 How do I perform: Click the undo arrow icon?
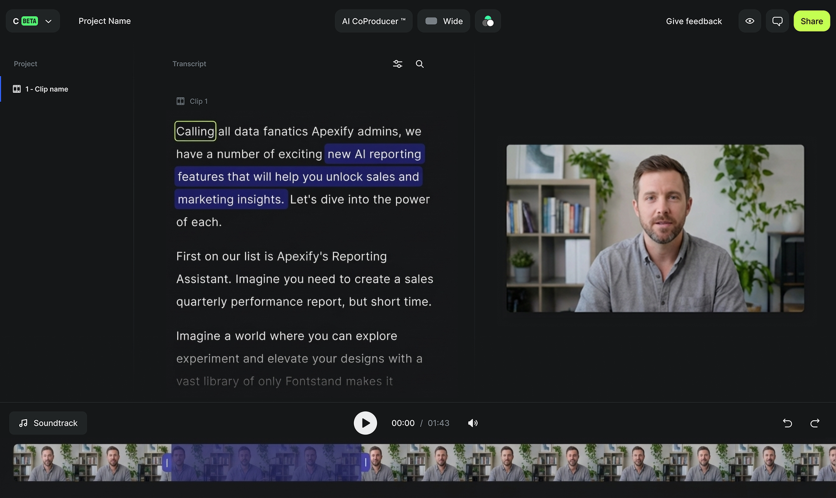(x=787, y=423)
